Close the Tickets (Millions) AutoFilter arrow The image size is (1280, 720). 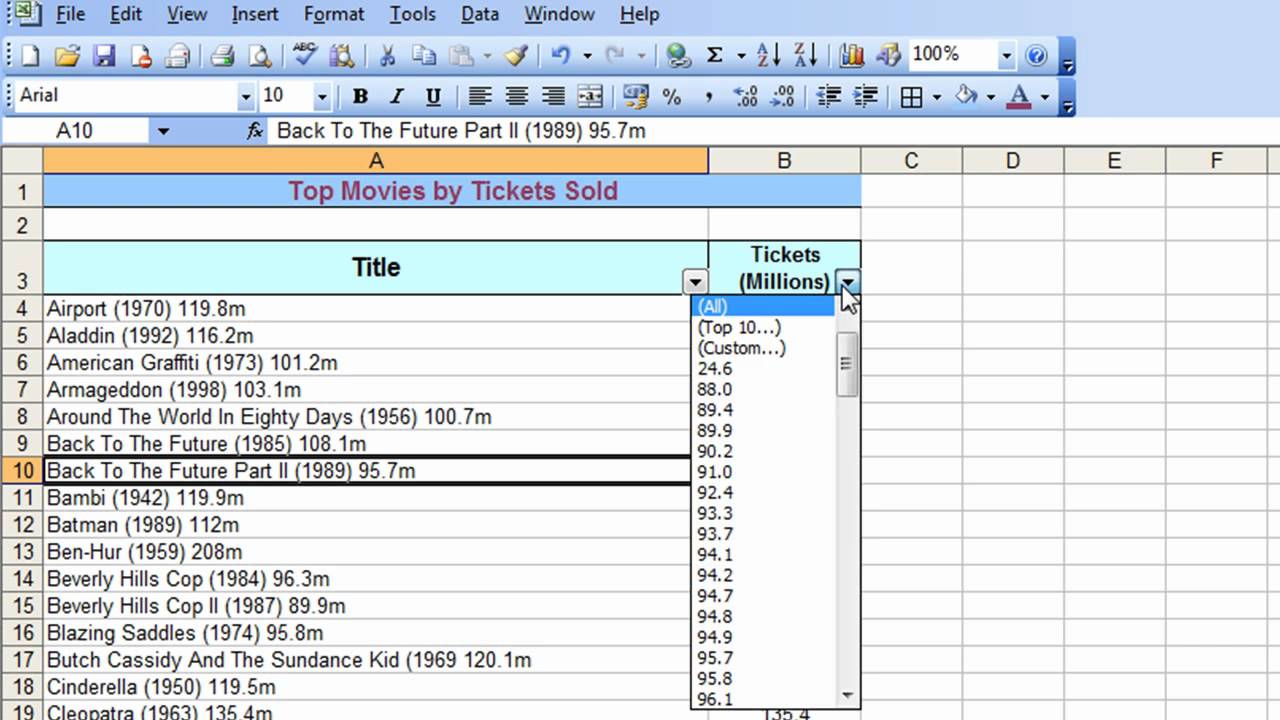[848, 283]
